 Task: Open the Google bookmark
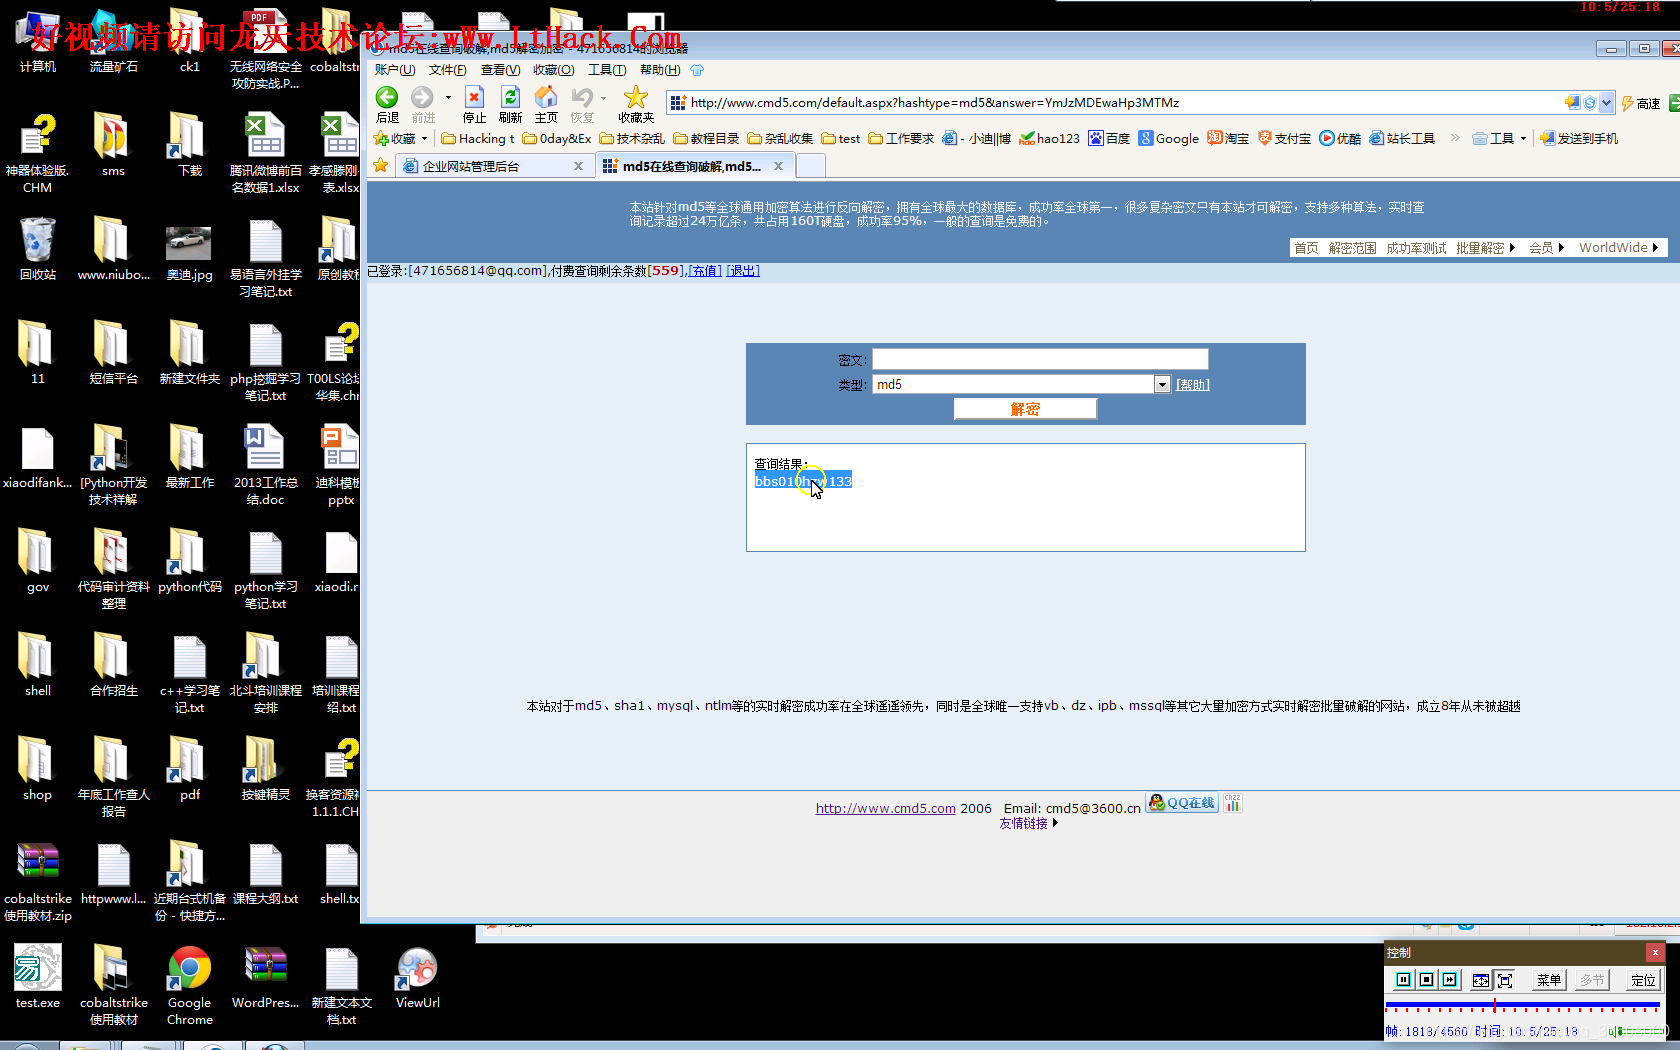(1168, 138)
